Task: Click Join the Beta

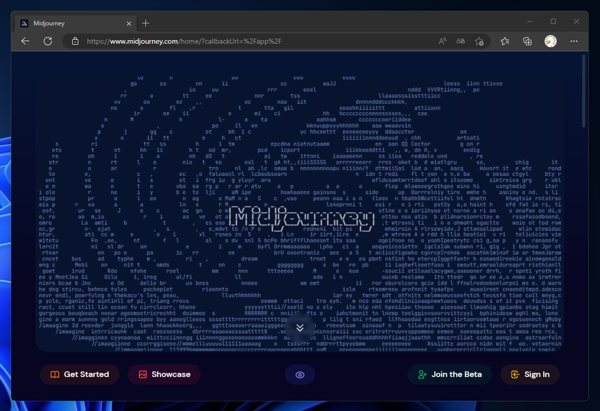Action: point(450,374)
